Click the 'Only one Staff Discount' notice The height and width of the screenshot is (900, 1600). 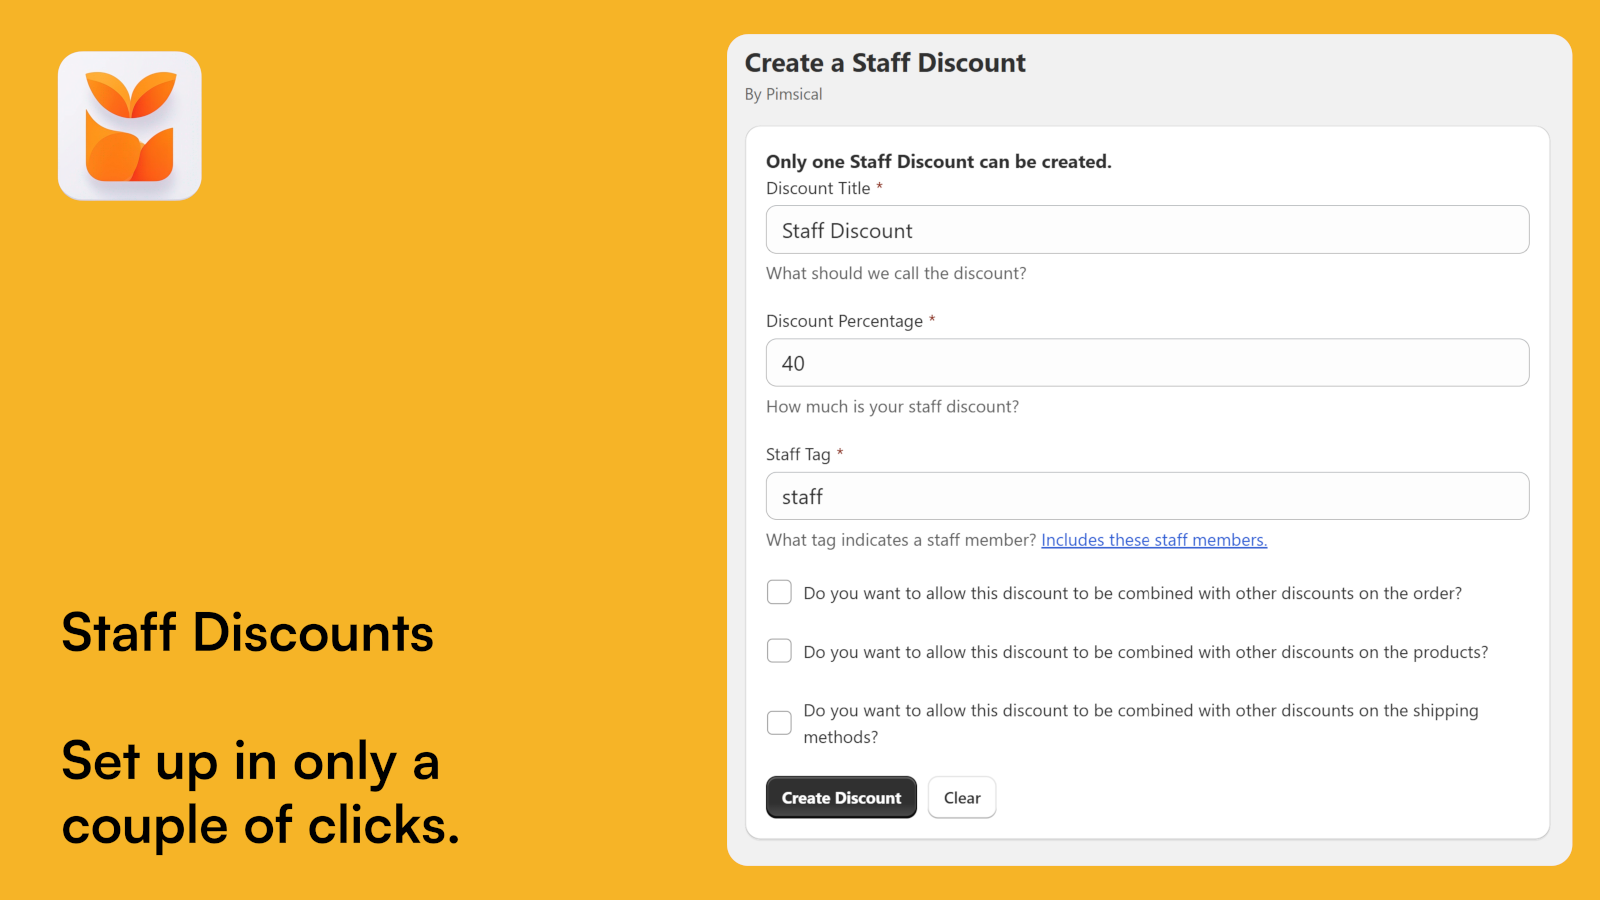coord(938,161)
